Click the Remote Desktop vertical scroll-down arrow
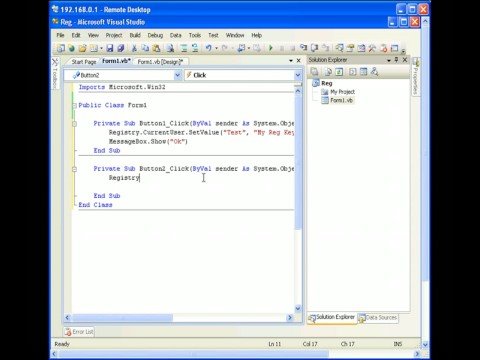The height and width of the screenshot is (360, 480). click(425, 345)
